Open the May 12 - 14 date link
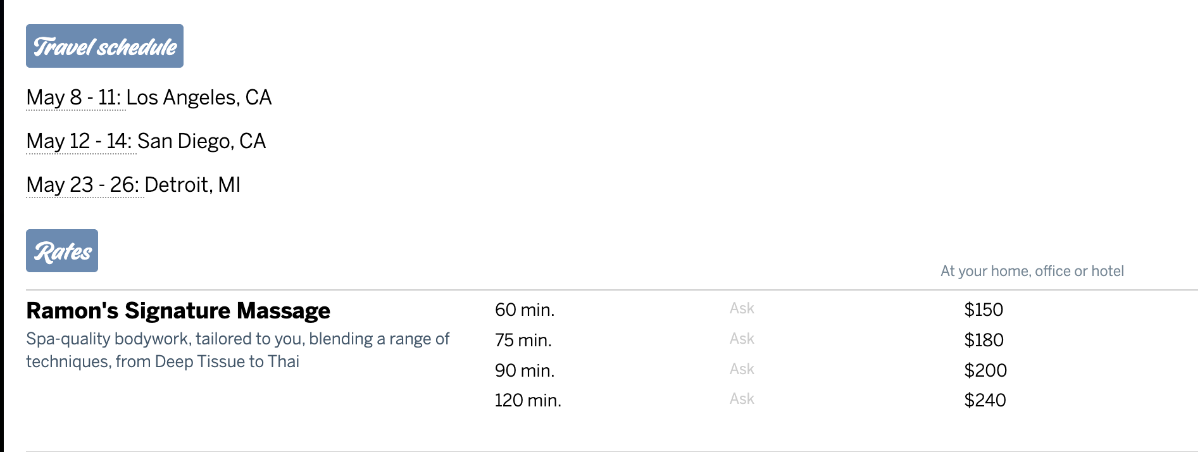 coord(80,141)
